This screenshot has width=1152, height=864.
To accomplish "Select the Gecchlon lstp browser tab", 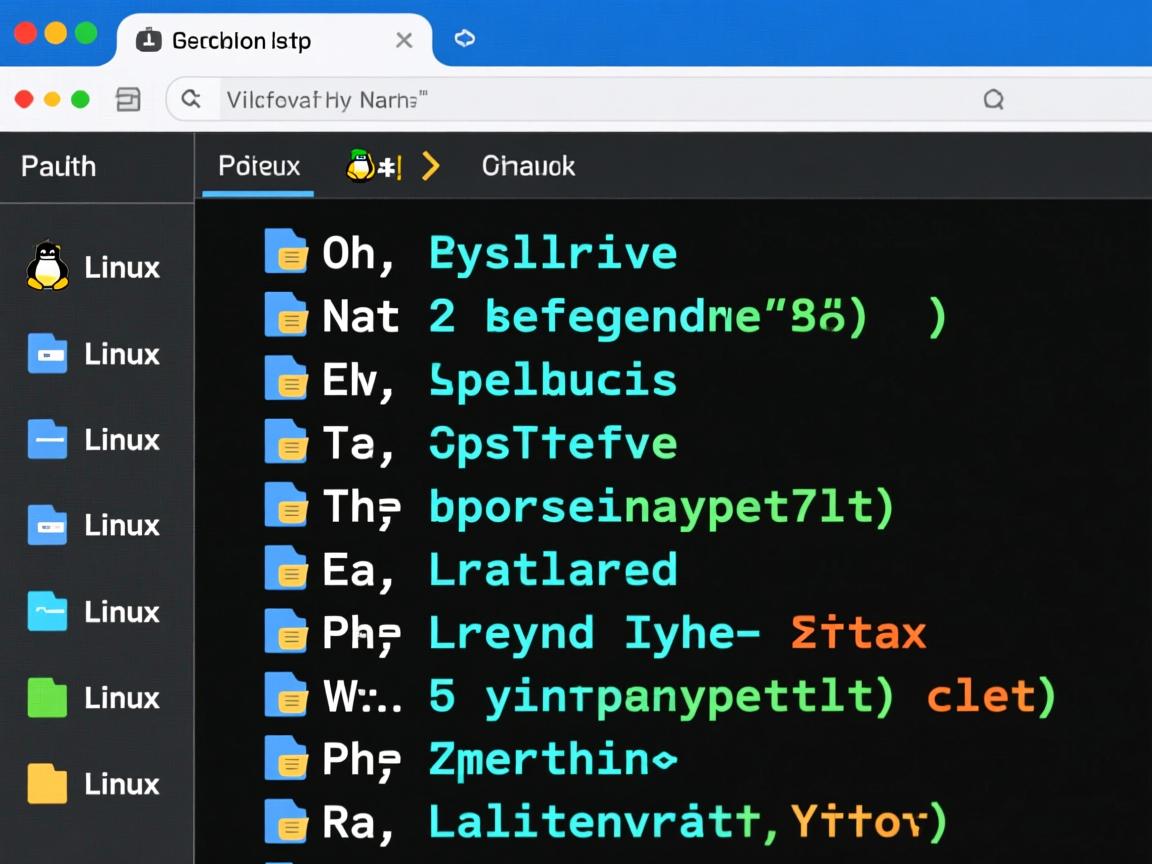I will tap(242, 41).
